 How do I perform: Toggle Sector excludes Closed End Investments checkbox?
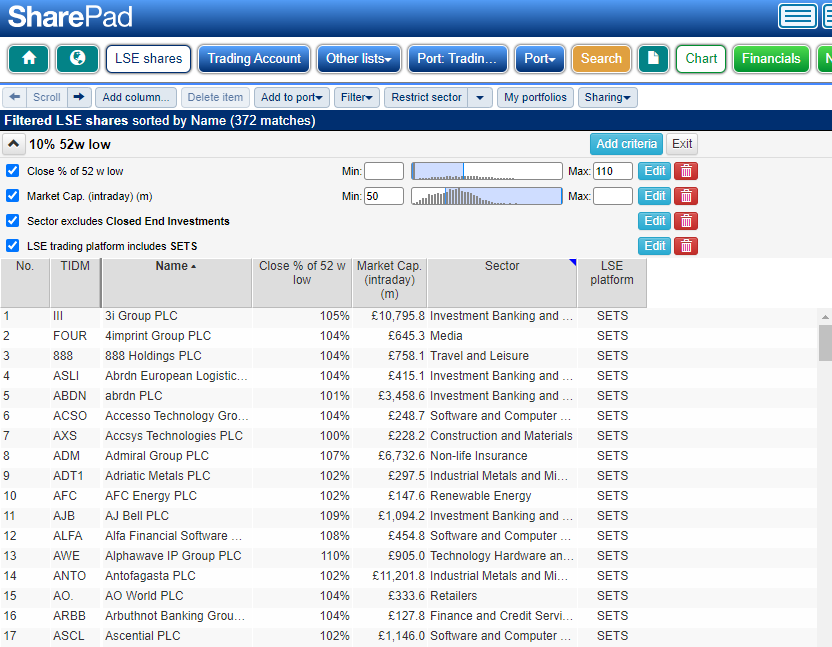pyautogui.click(x=13, y=221)
